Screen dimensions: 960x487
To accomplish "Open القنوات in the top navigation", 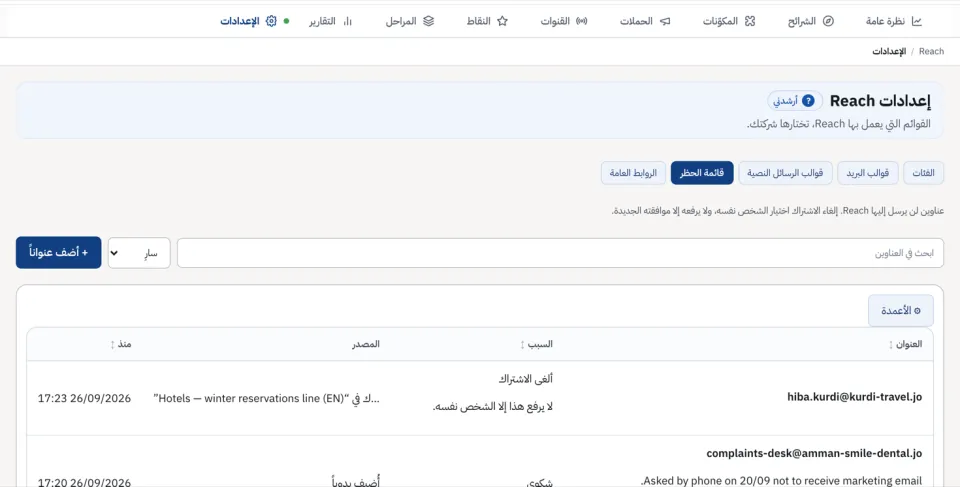I will [x=564, y=21].
